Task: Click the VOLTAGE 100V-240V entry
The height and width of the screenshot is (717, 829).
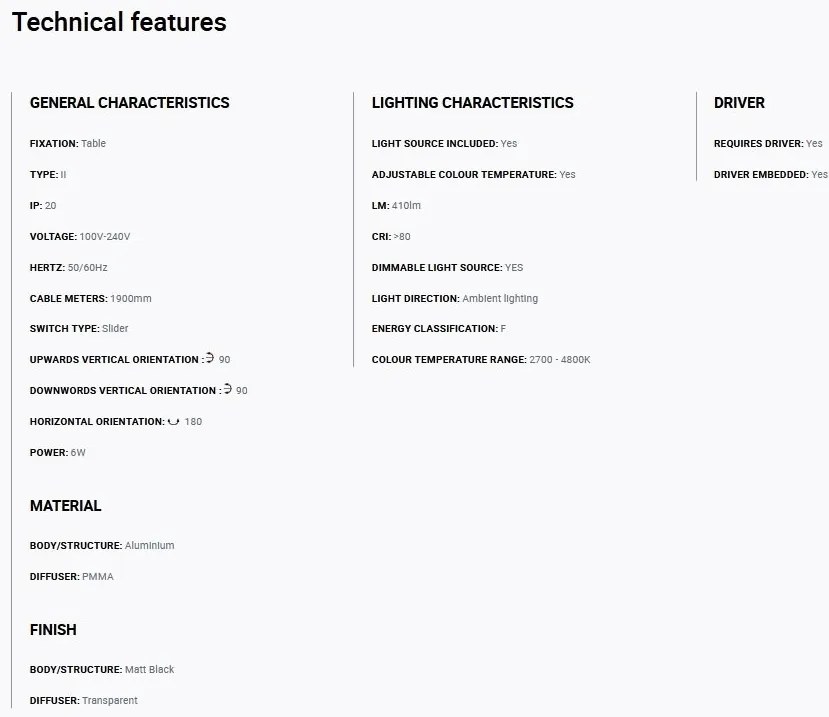Action: [x=80, y=236]
